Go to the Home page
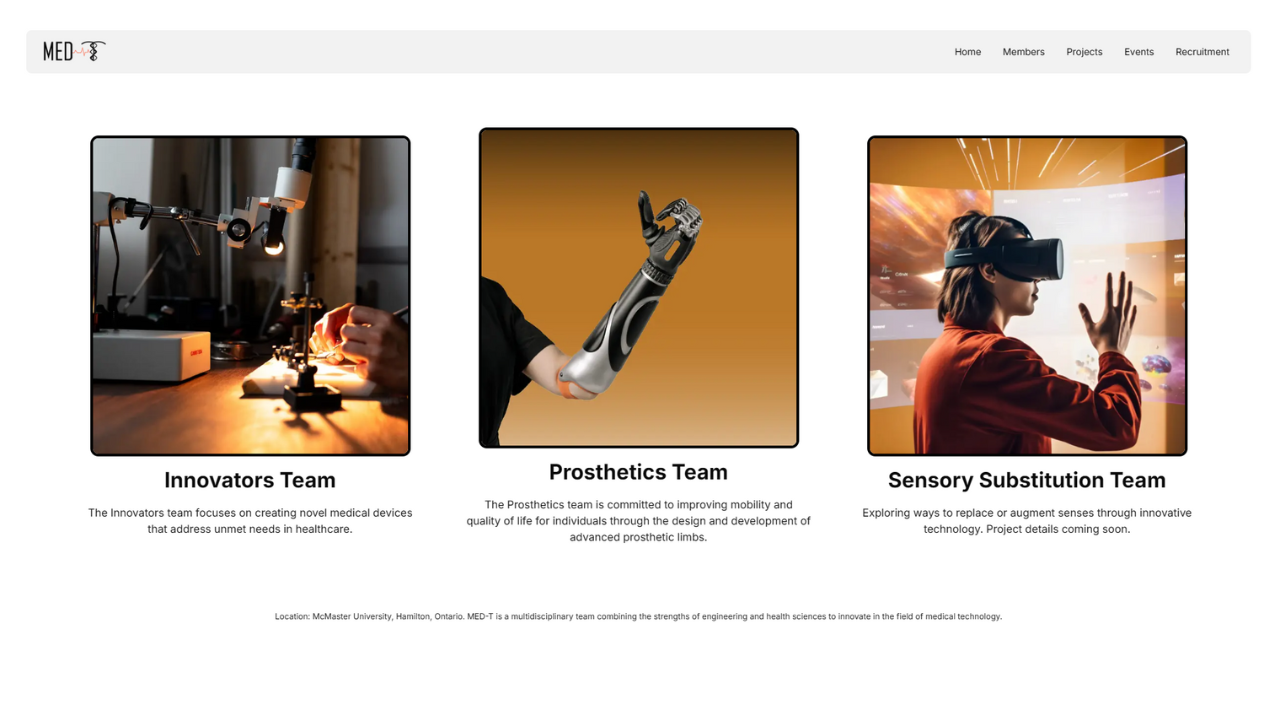Viewport: 1280px width, 720px height. click(x=967, y=52)
